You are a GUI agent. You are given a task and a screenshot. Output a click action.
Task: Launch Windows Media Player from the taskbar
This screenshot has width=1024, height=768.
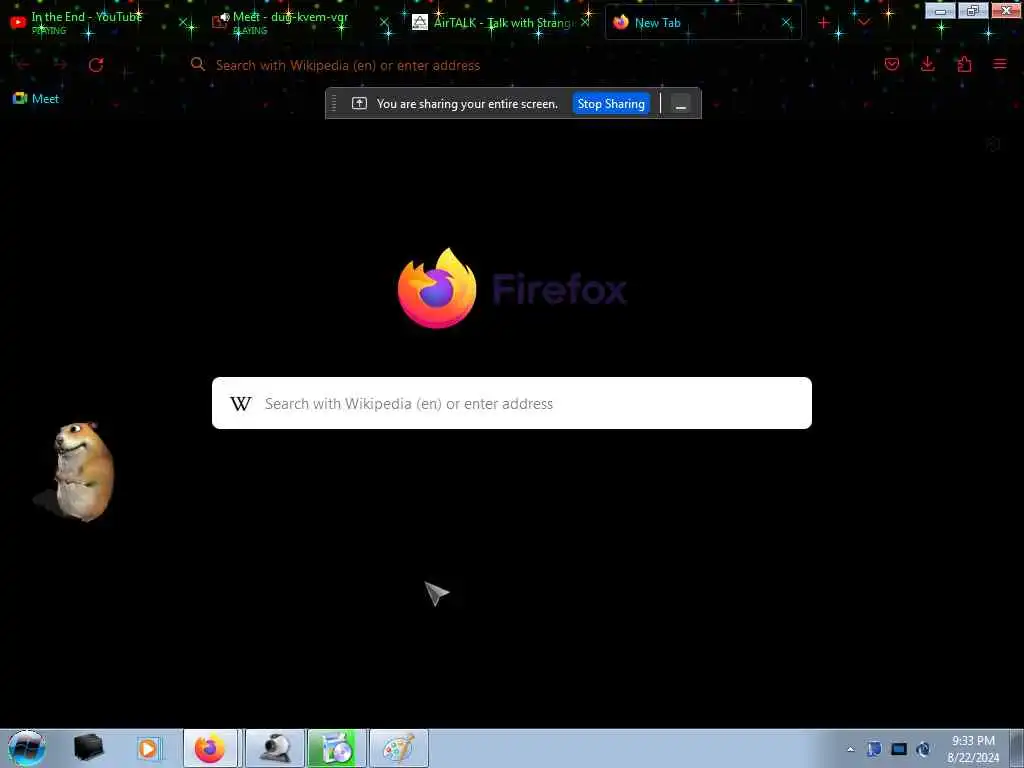point(148,748)
